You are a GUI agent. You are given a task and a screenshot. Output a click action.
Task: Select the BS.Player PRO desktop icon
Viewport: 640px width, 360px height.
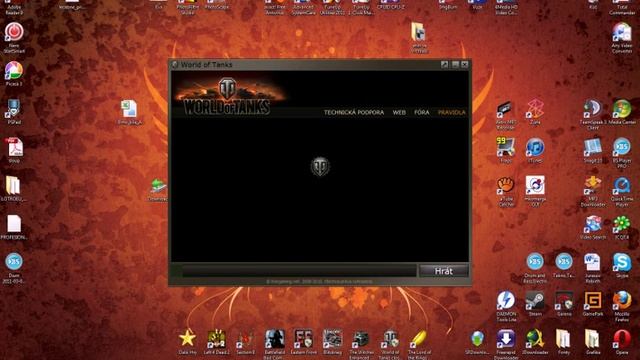[622, 147]
